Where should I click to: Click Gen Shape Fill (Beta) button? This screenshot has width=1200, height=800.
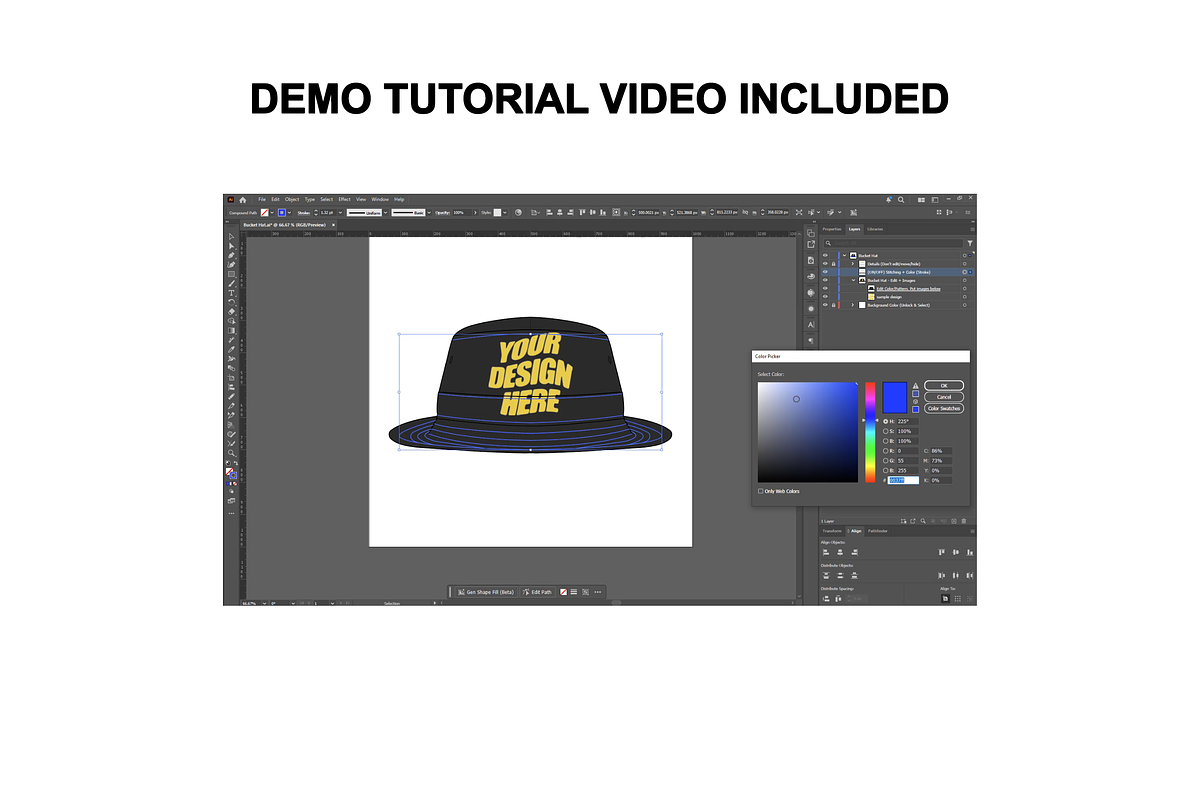click(x=486, y=592)
